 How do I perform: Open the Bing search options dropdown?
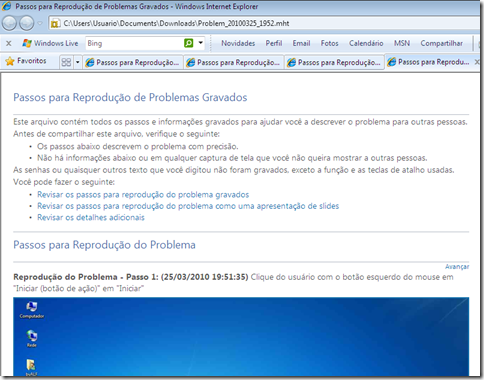click(201, 43)
